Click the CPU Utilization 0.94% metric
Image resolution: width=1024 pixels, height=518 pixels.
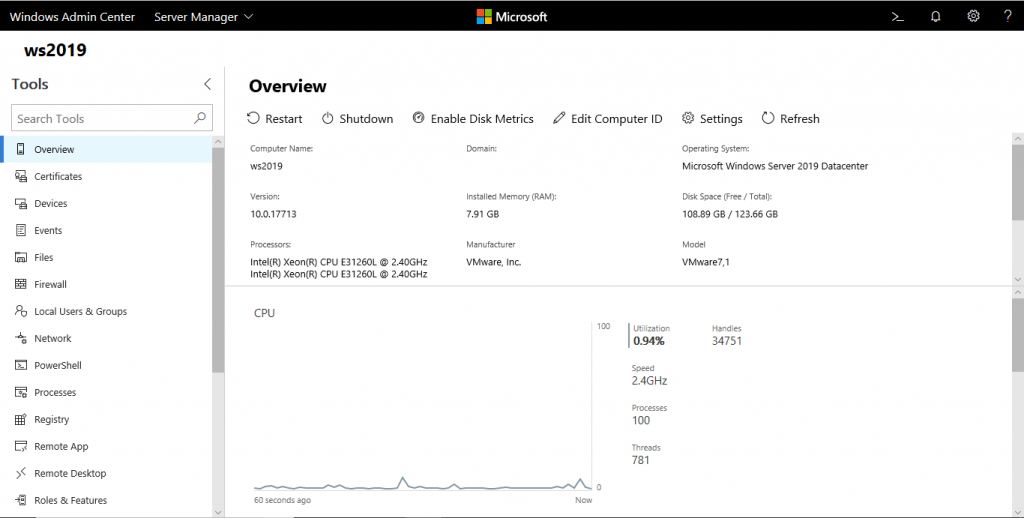coord(649,335)
